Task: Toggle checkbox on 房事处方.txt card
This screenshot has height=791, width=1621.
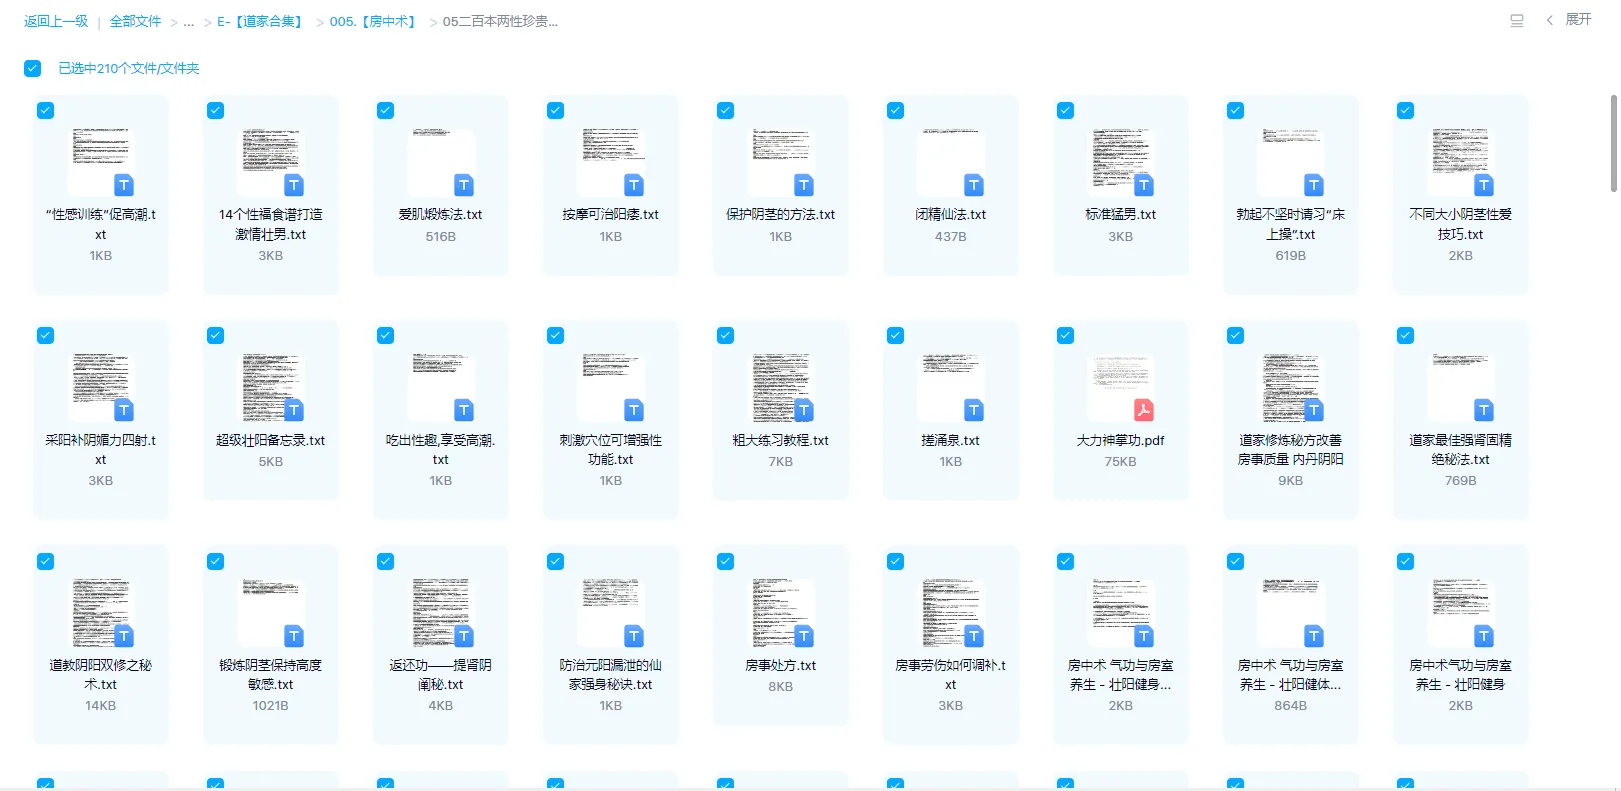Action: [725, 562]
